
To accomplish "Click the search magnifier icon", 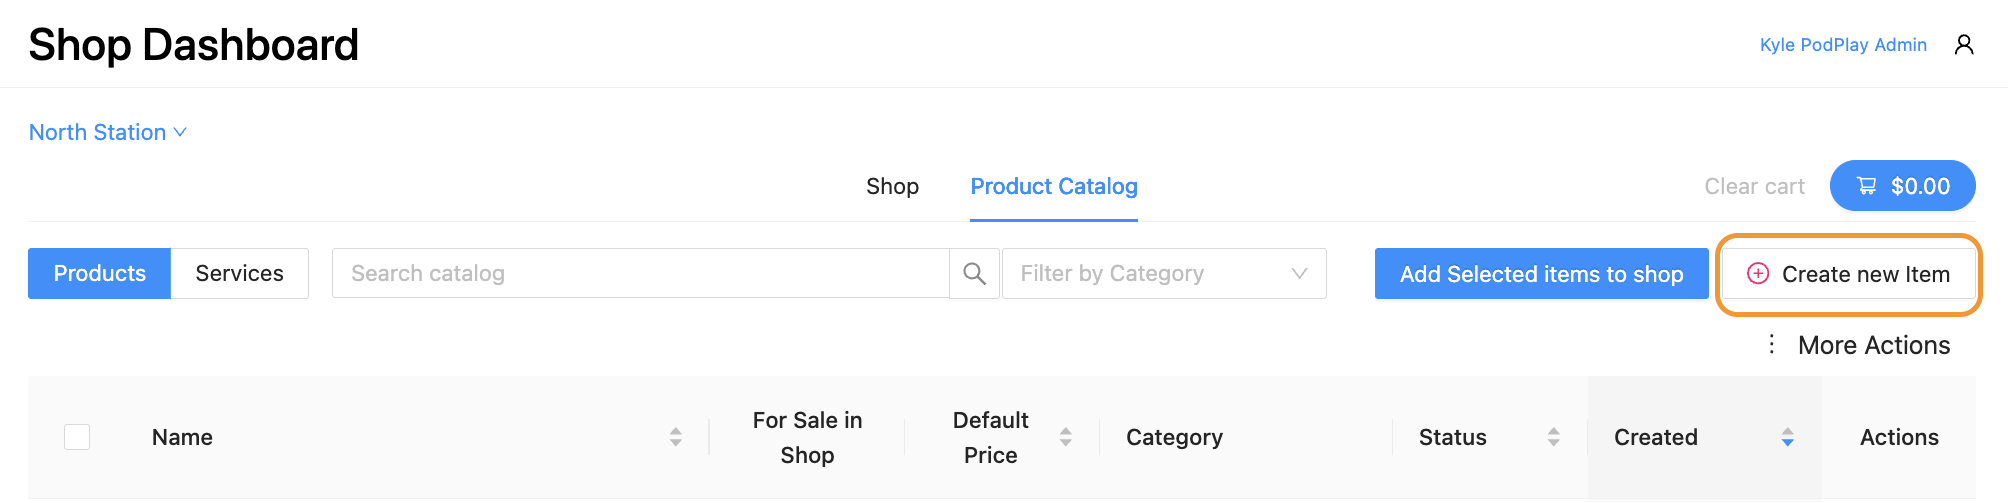I will pos(974,274).
